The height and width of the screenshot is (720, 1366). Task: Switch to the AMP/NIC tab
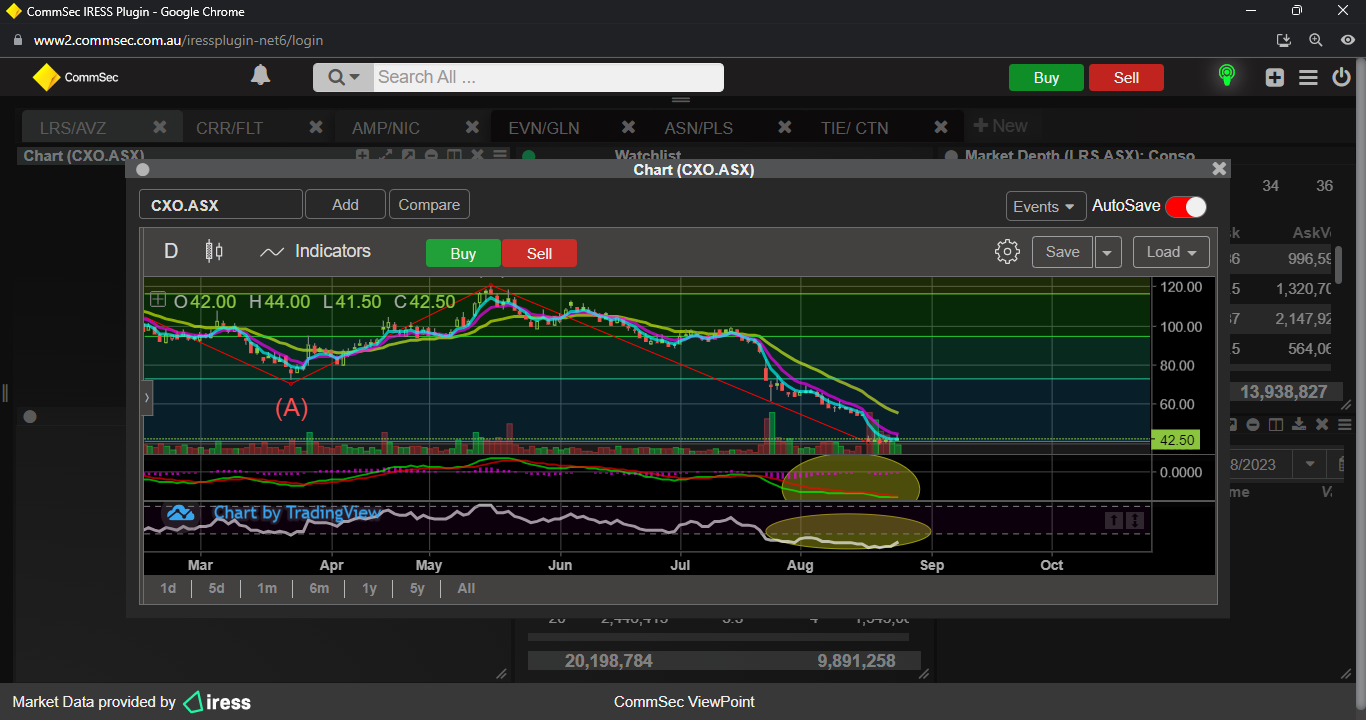[386, 128]
